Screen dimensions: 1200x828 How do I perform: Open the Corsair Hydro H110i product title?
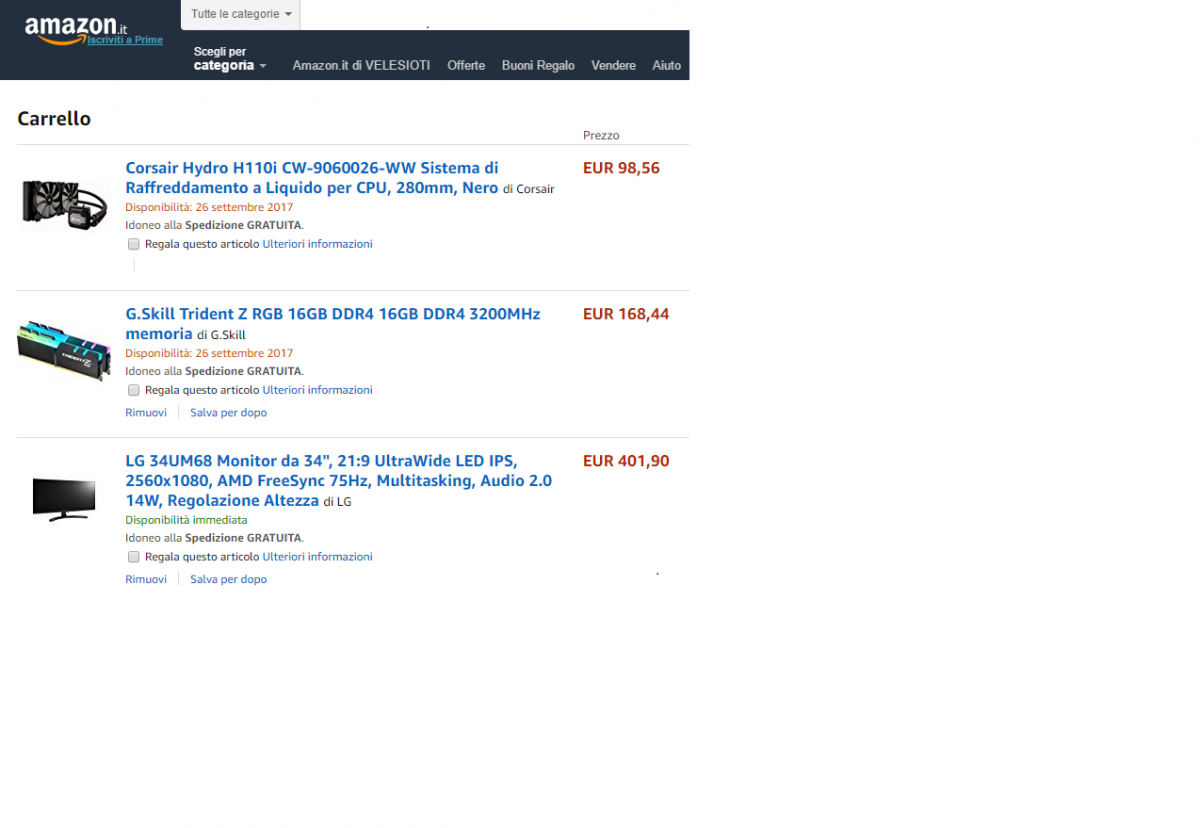(312, 178)
